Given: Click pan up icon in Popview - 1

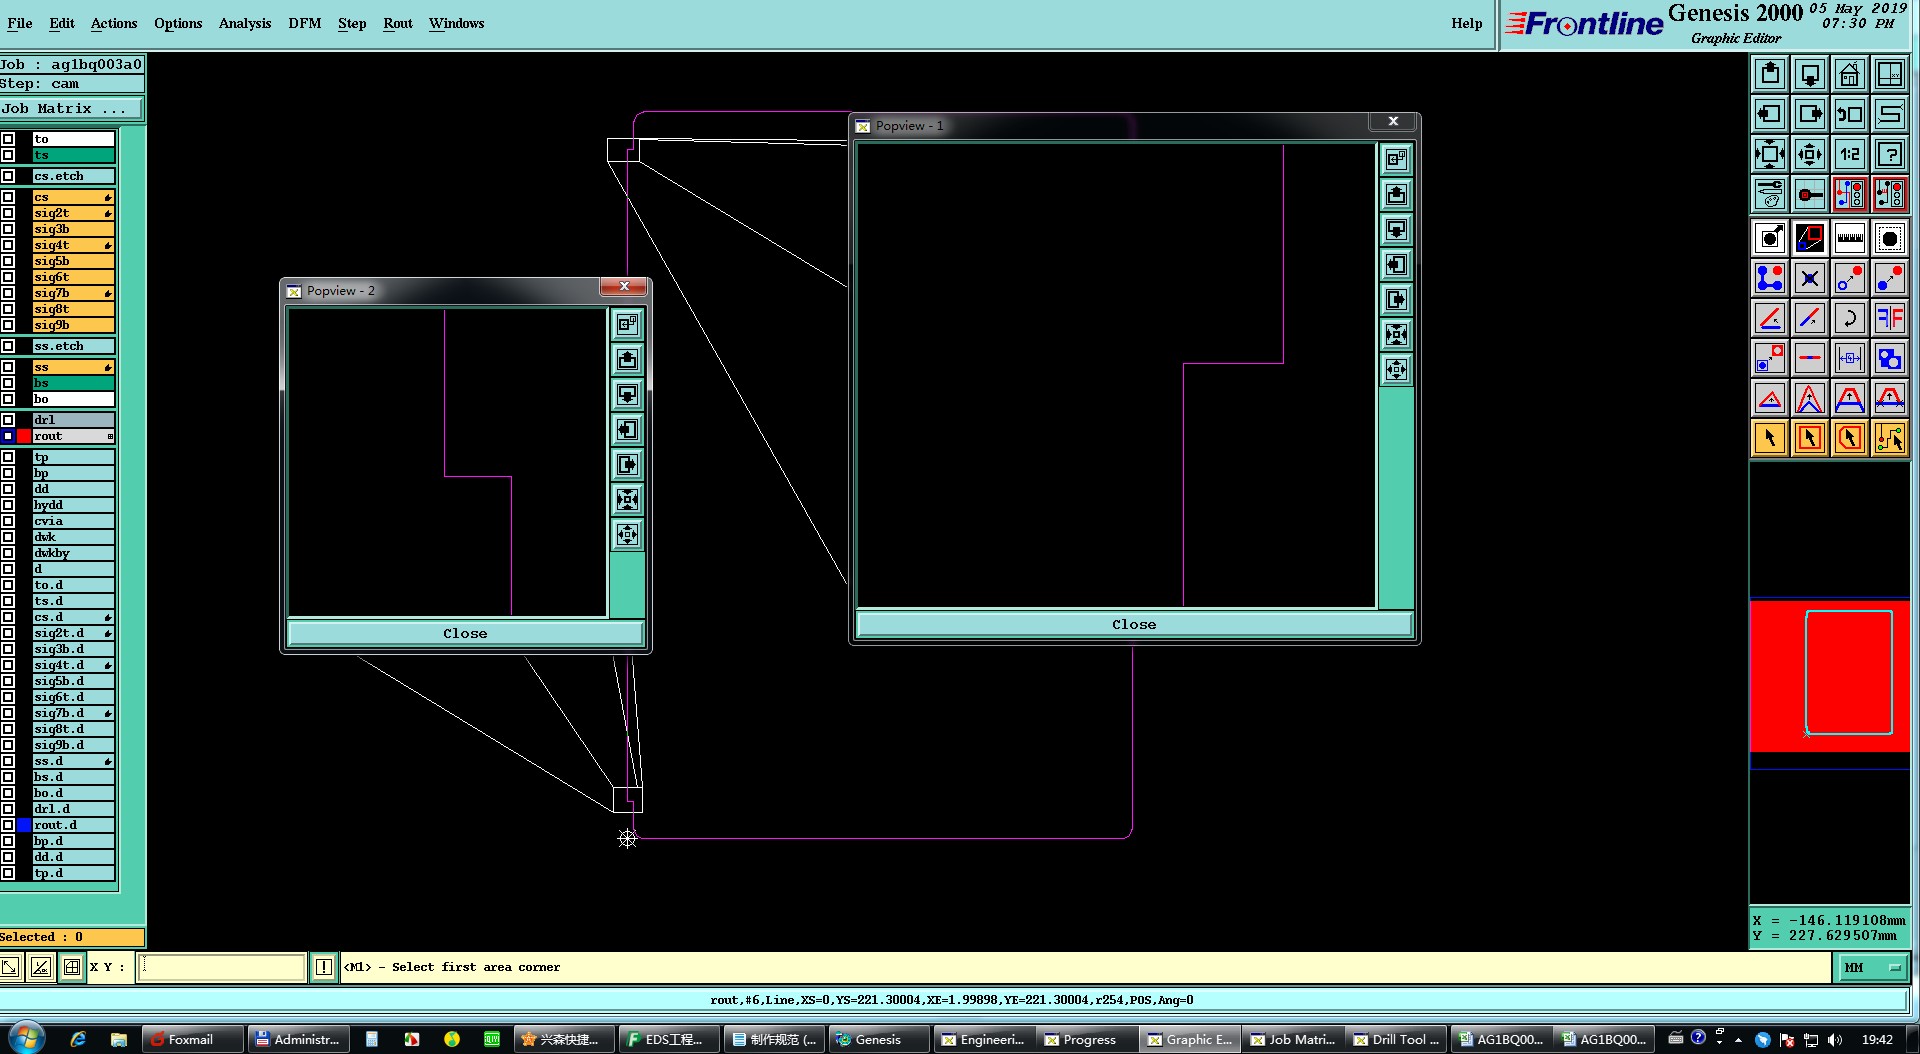Looking at the screenshot, I should pos(1397,194).
